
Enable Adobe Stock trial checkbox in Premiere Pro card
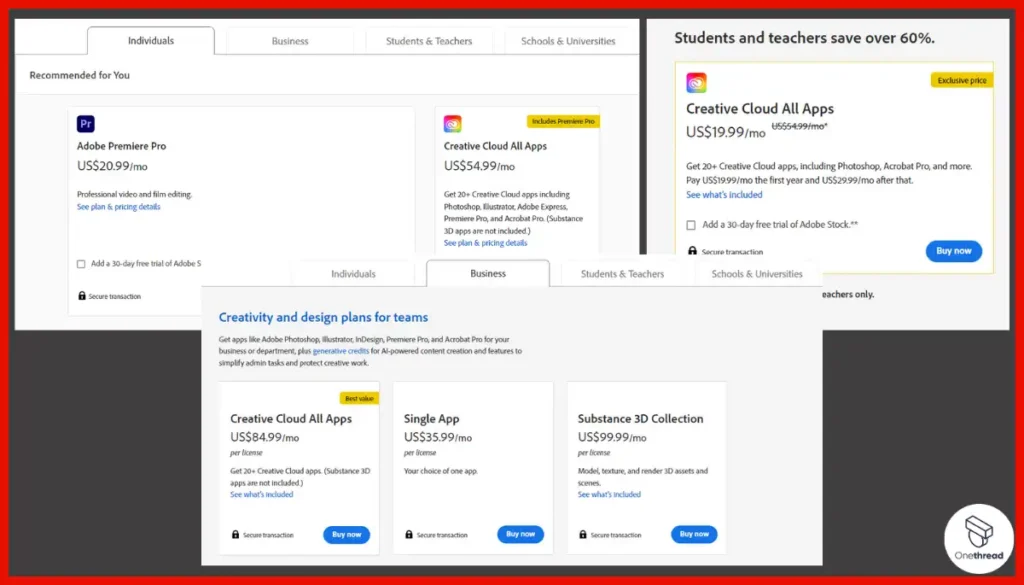coord(81,264)
